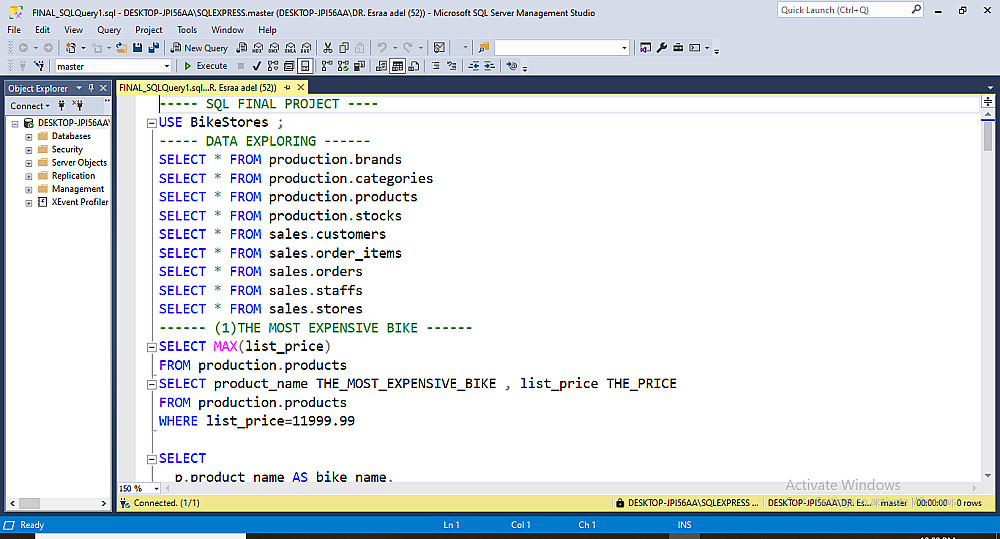Screen dimensions: 1000x539
Task: Expand the Replication folder node
Action: coord(29,176)
